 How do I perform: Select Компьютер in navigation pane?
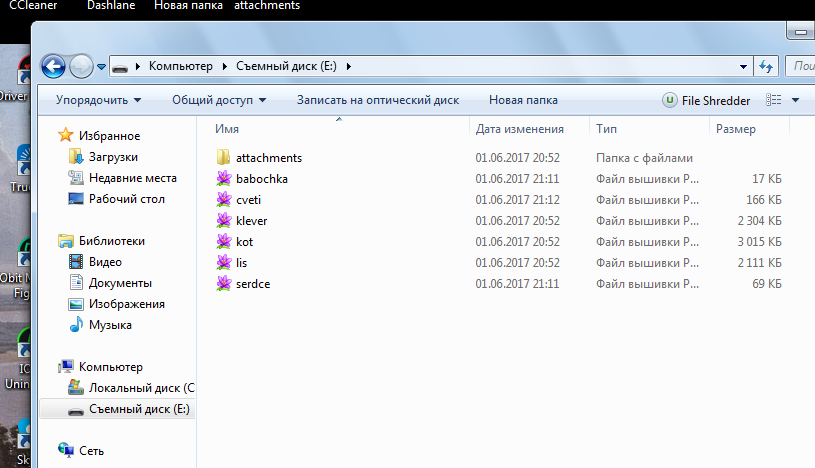(x=110, y=367)
